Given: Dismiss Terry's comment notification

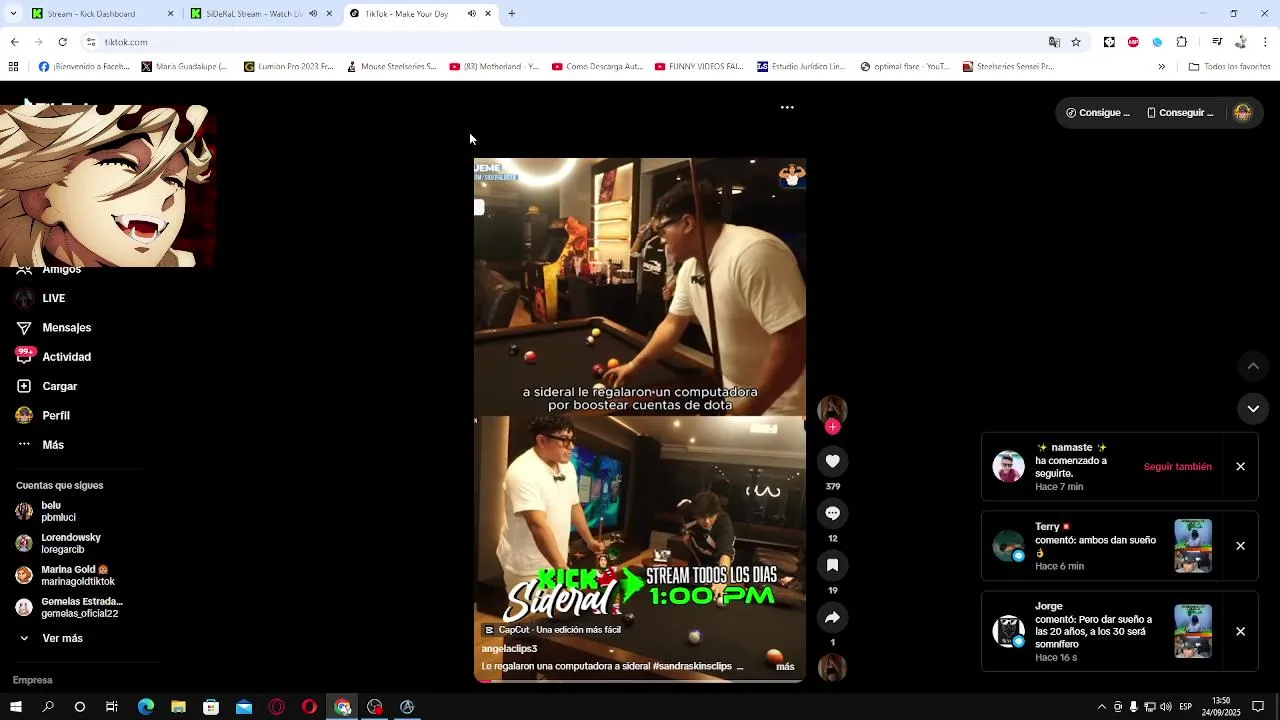Looking at the screenshot, I should click(x=1240, y=546).
